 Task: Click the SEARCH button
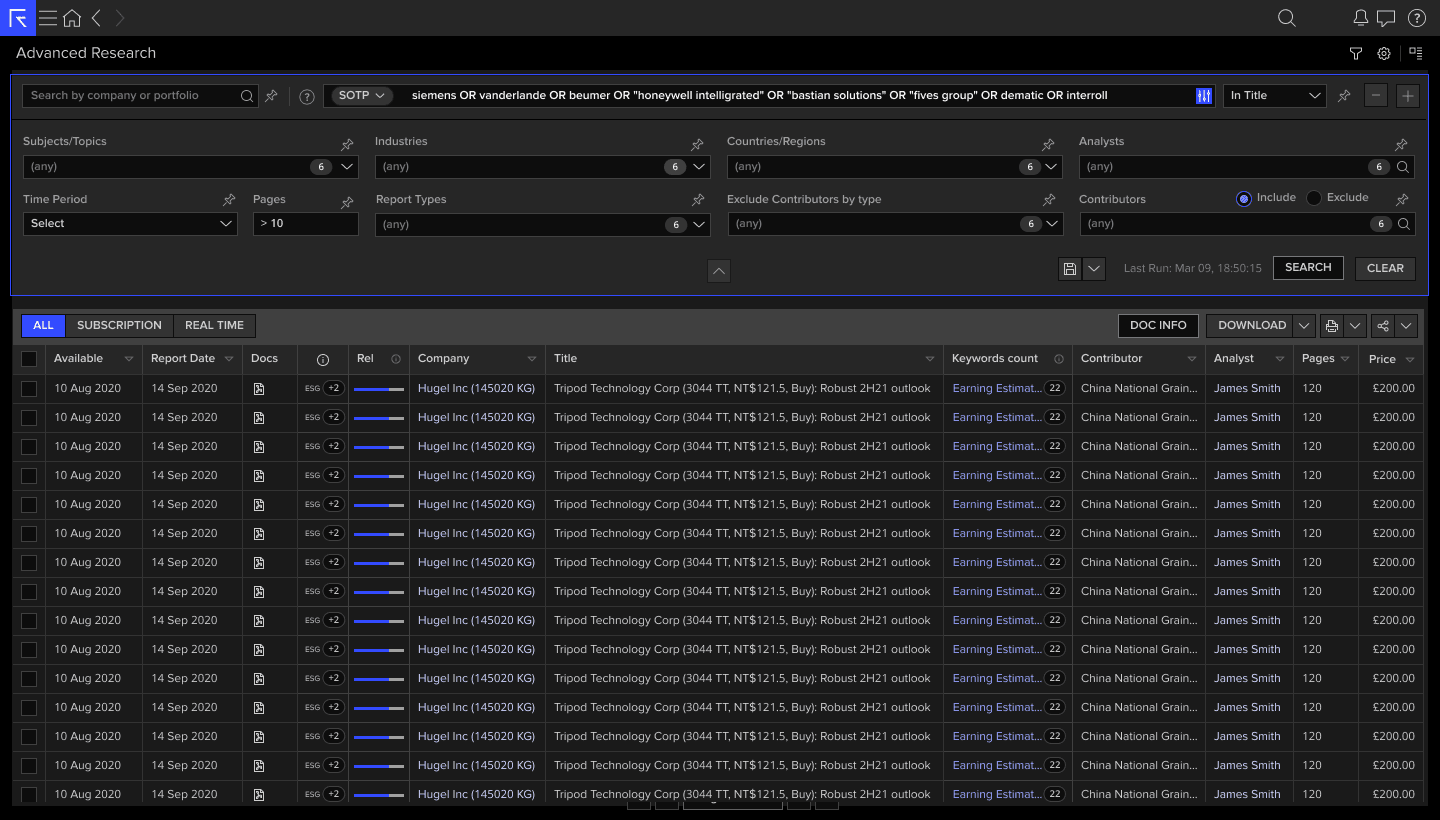(1308, 268)
